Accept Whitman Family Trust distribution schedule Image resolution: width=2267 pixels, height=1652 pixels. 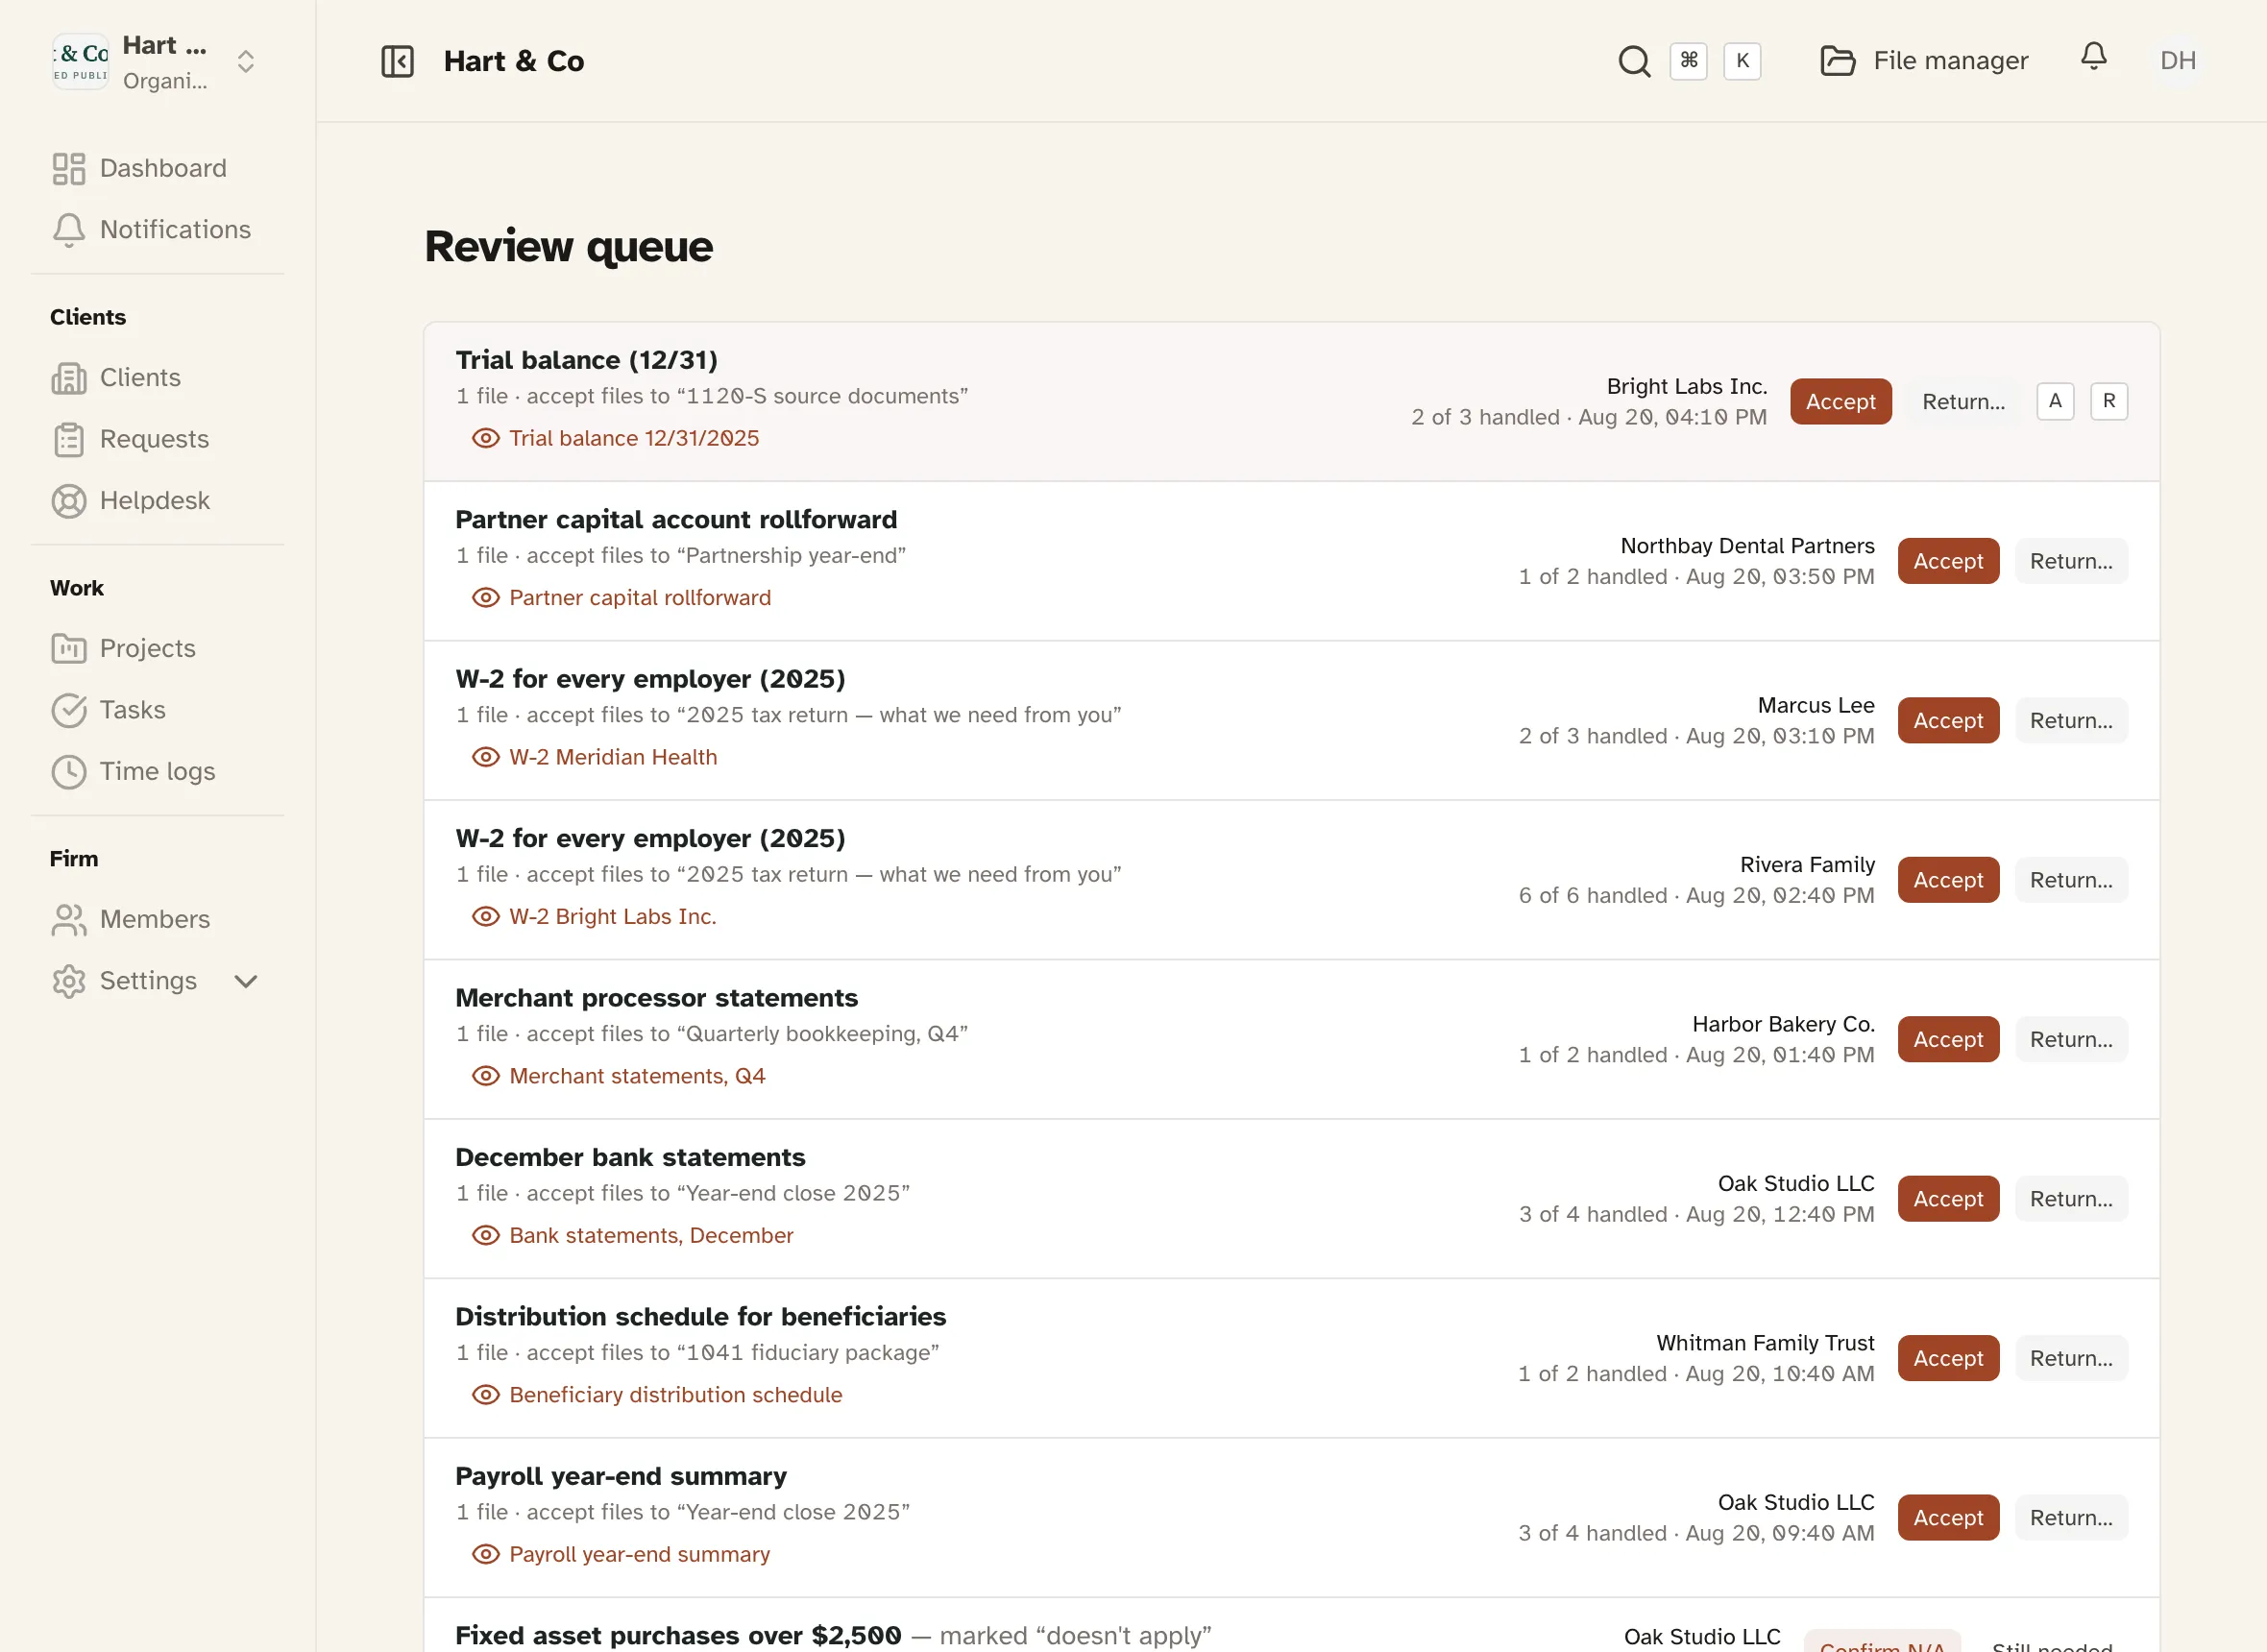(x=1948, y=1358)
